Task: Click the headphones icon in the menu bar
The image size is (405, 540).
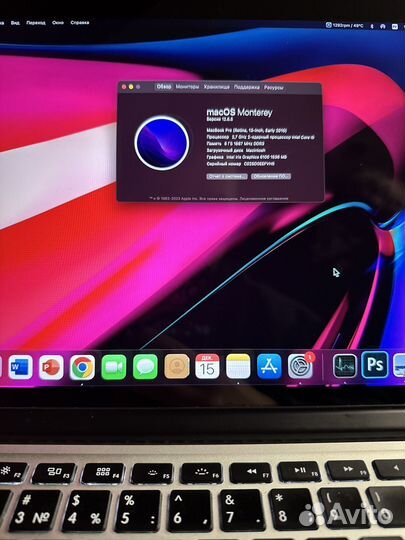Action: (x=382, y=26)
